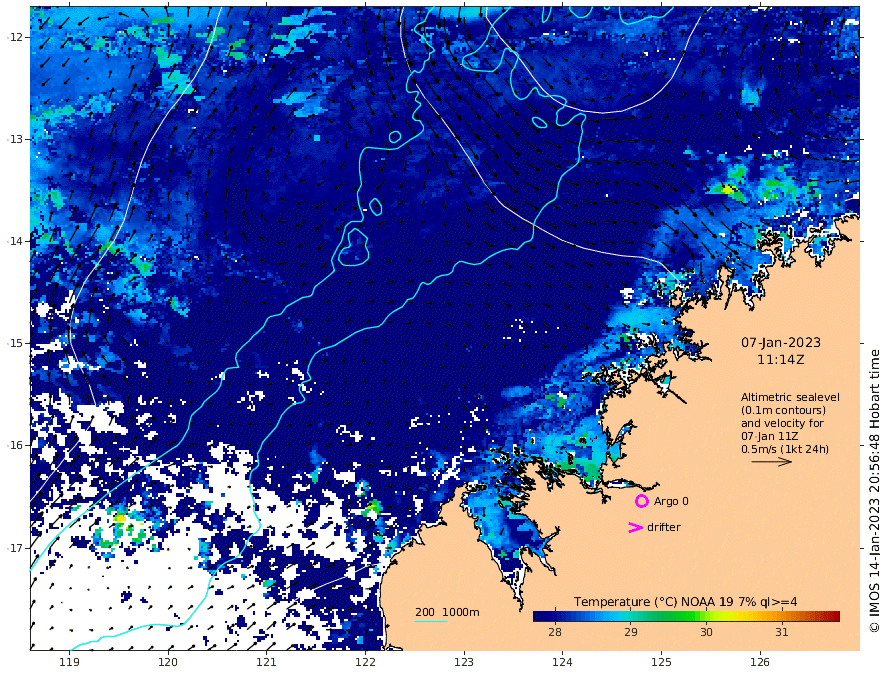Click the magenta Argo 0 circle legend icon
The width and height of the screenshot is (880, 680).
tap(641, 501)
